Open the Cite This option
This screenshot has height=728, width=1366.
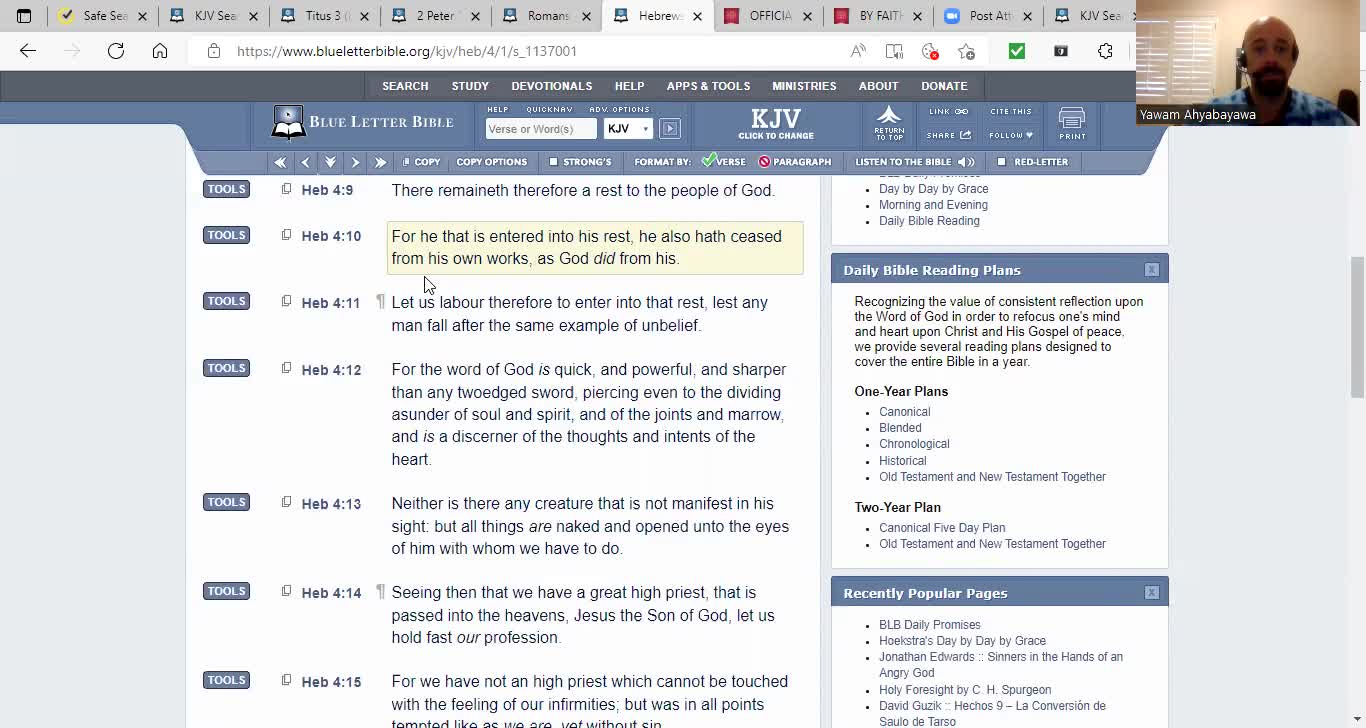pos(1011,112)
